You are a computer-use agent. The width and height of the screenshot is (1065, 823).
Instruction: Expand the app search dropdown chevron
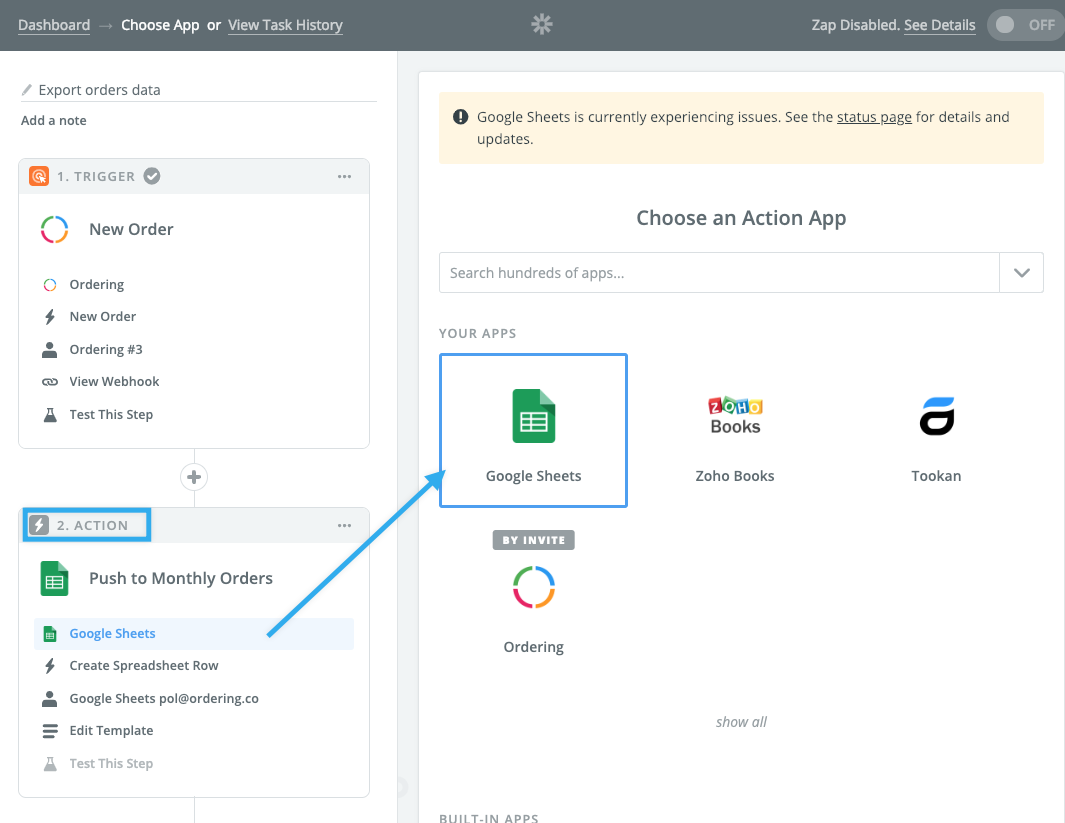point(1022,273)
